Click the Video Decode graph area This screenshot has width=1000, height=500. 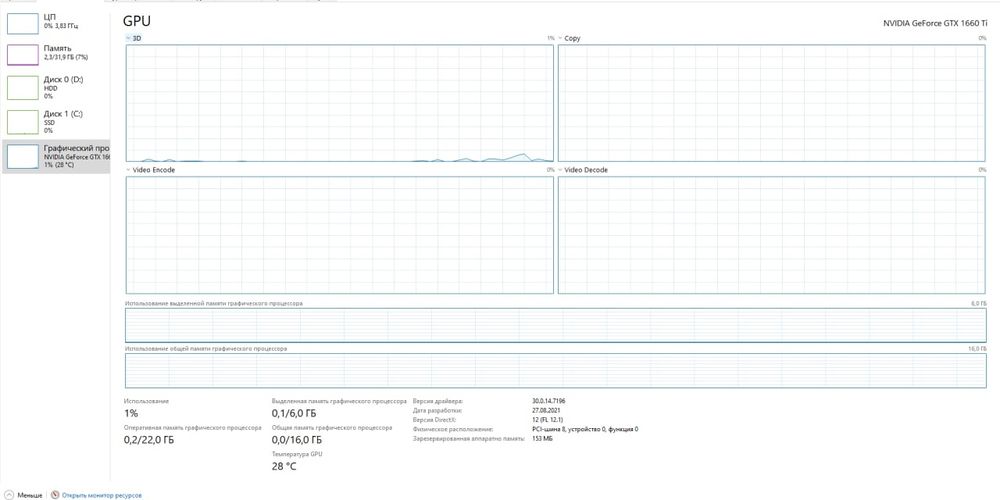[771, 235]
